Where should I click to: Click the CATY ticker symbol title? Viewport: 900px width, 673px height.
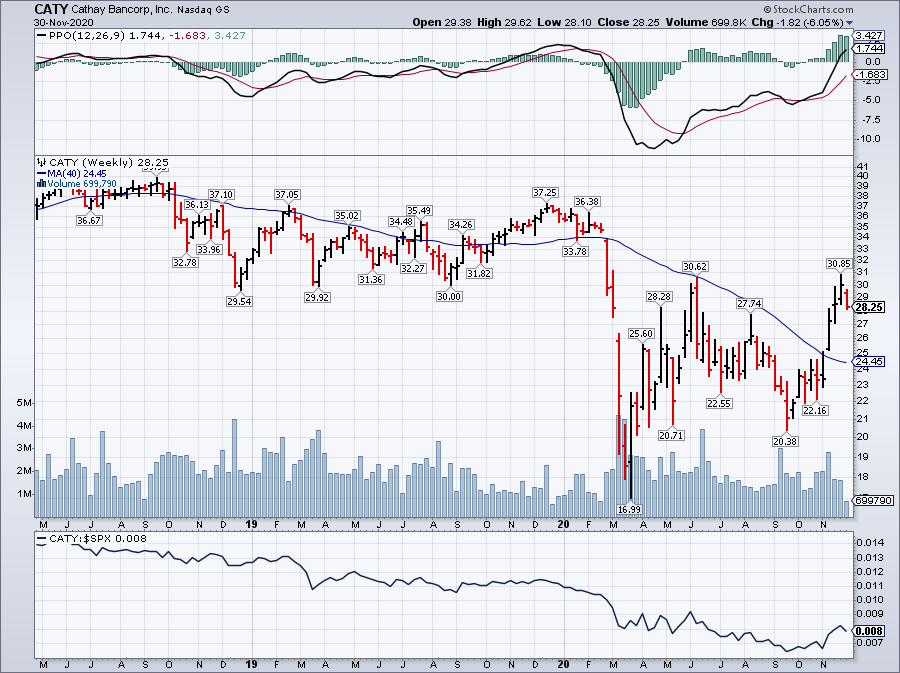coord(51,9)
